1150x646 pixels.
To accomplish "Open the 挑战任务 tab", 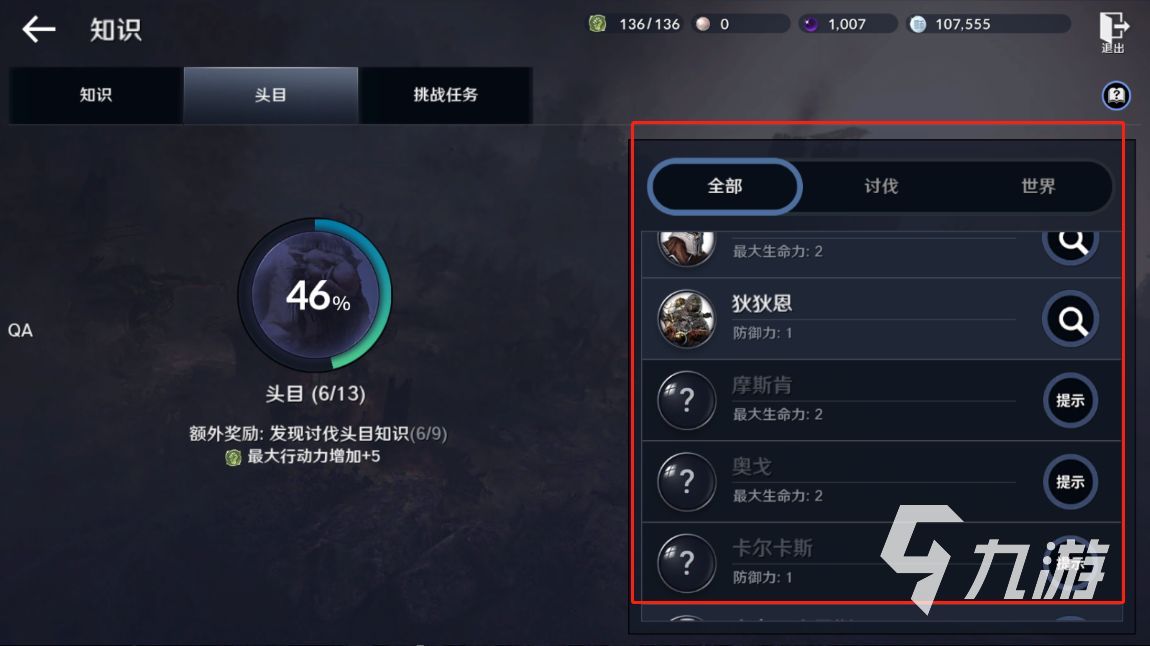I will [x=445, y=95].
